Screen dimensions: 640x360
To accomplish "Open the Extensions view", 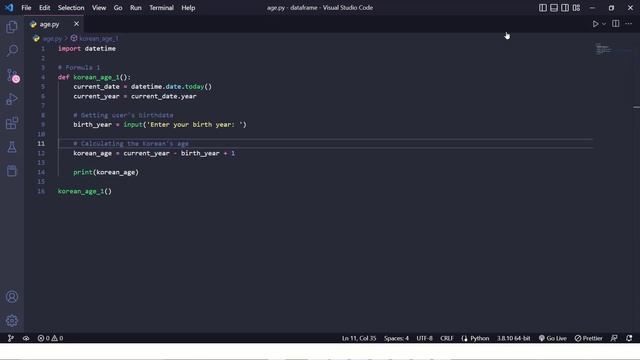I will pyautogui.click(x=12, y=123).
